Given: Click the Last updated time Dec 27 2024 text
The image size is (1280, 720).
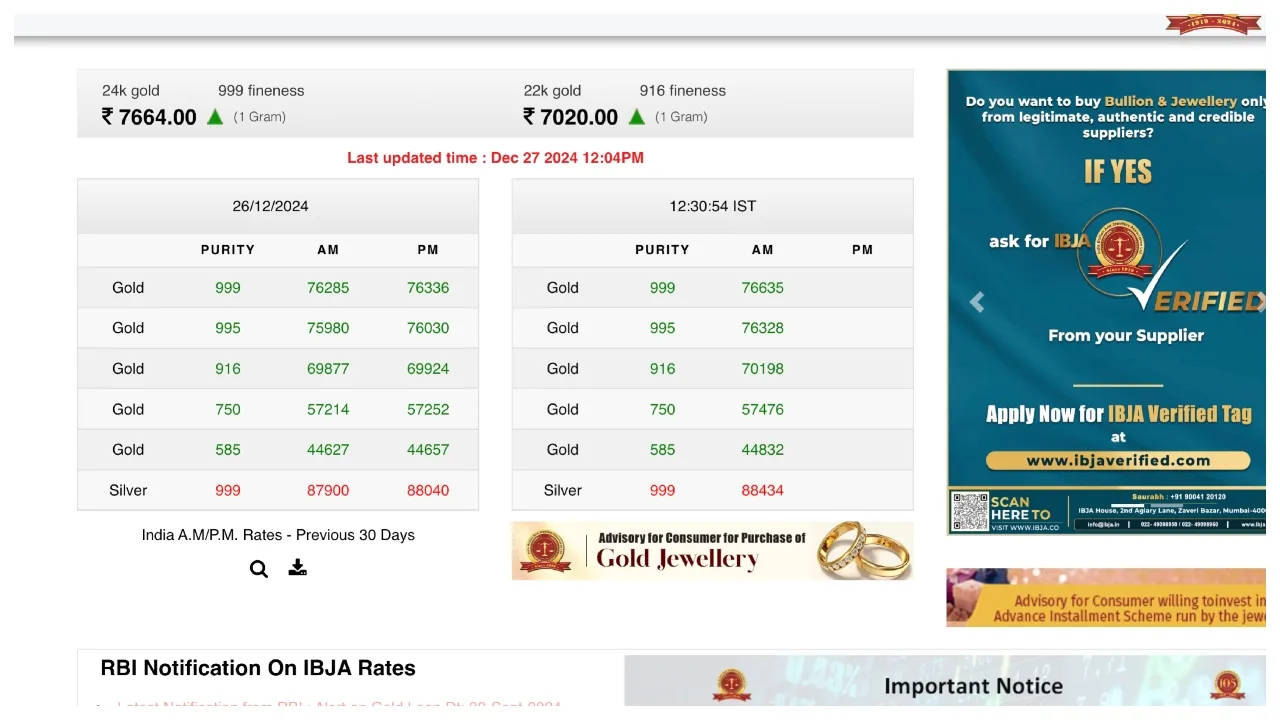Looking at the screenshot, I should (495, 158).
